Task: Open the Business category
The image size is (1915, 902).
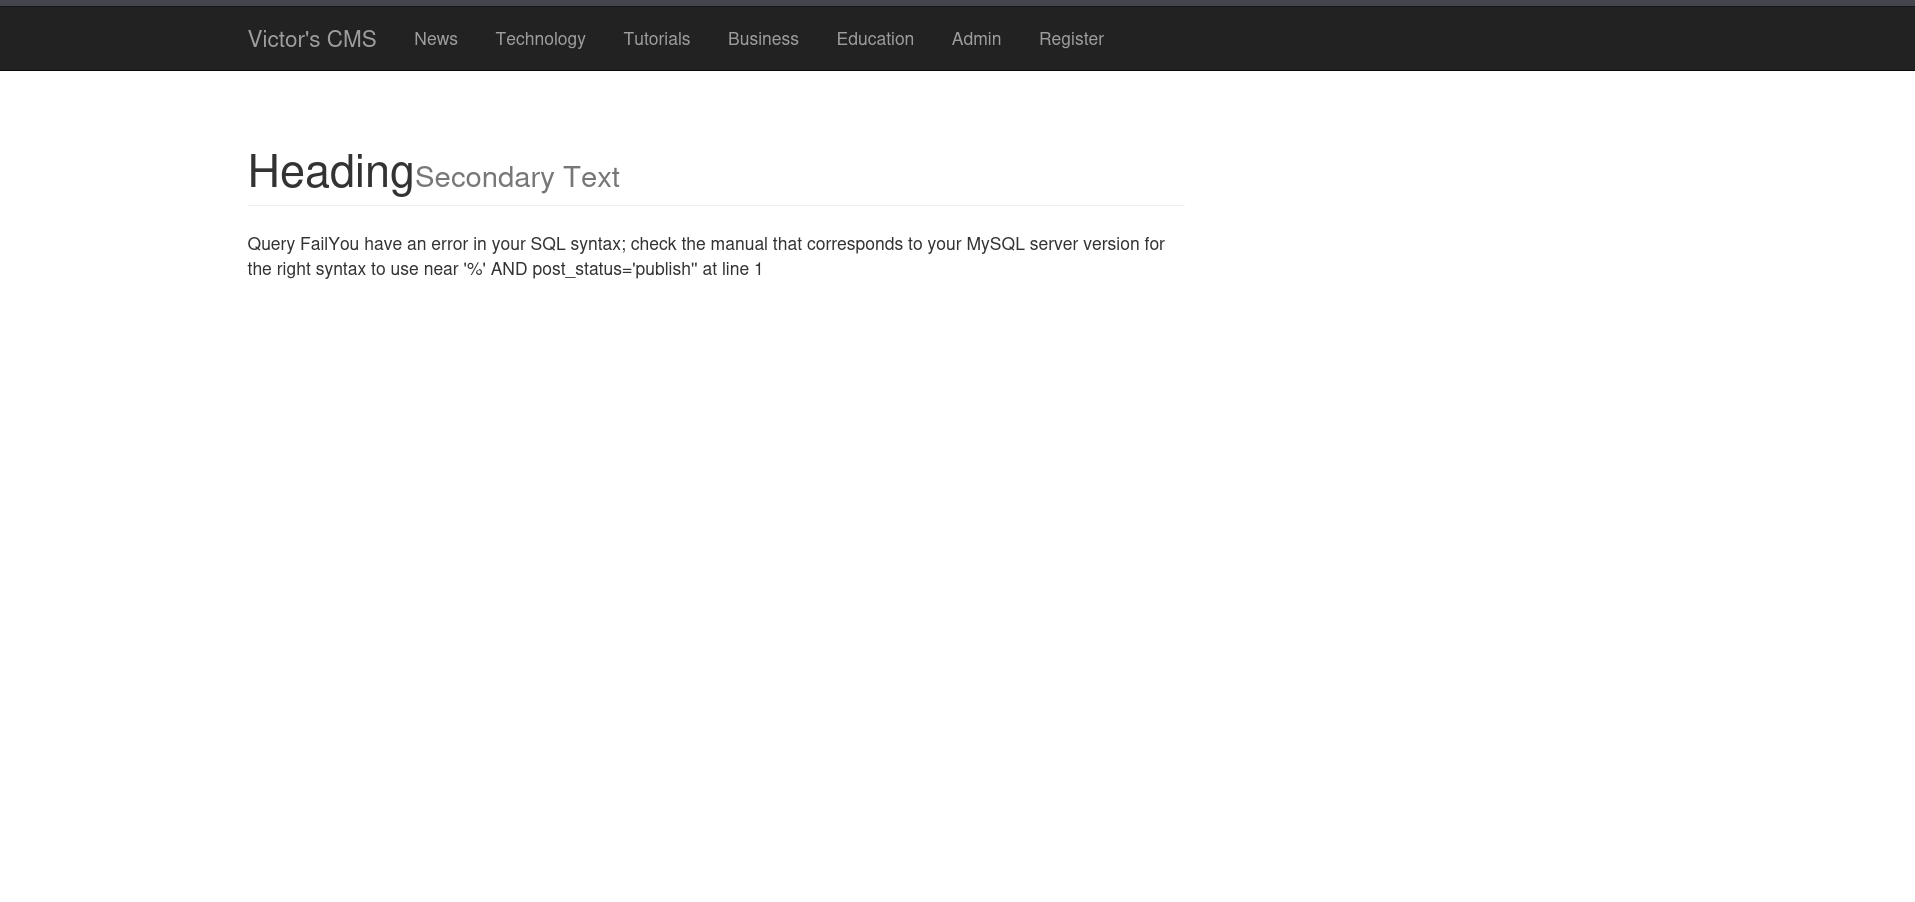Action: tap(763, 39)
